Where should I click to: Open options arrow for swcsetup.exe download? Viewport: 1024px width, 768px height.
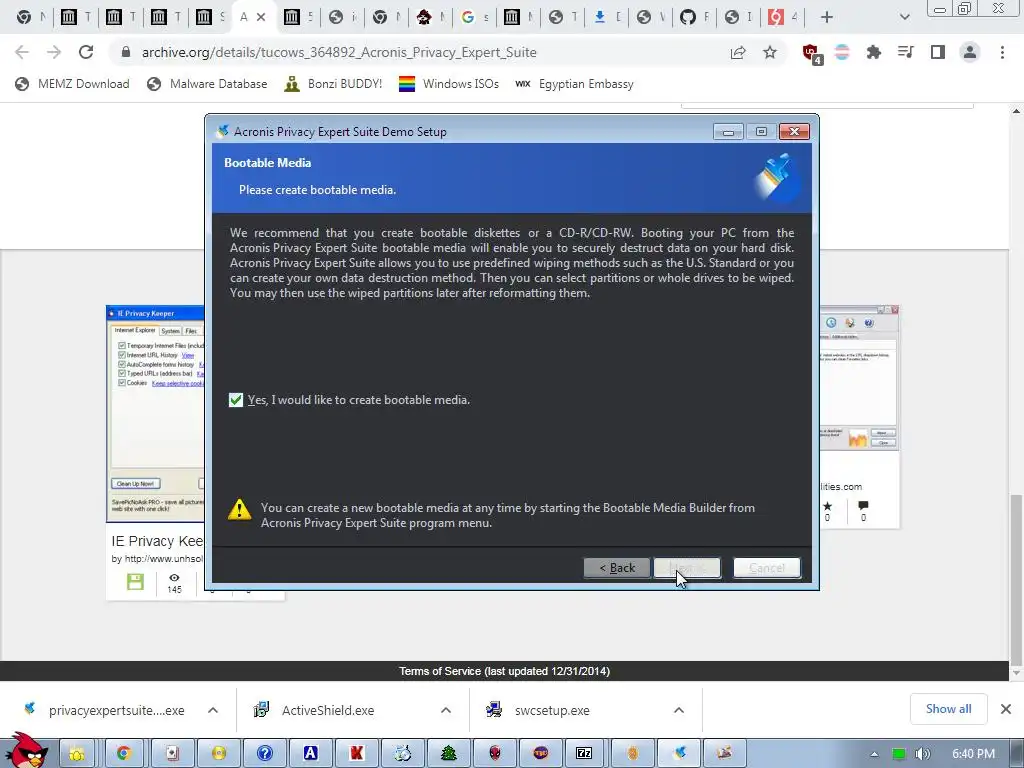(x=679, y=710)
